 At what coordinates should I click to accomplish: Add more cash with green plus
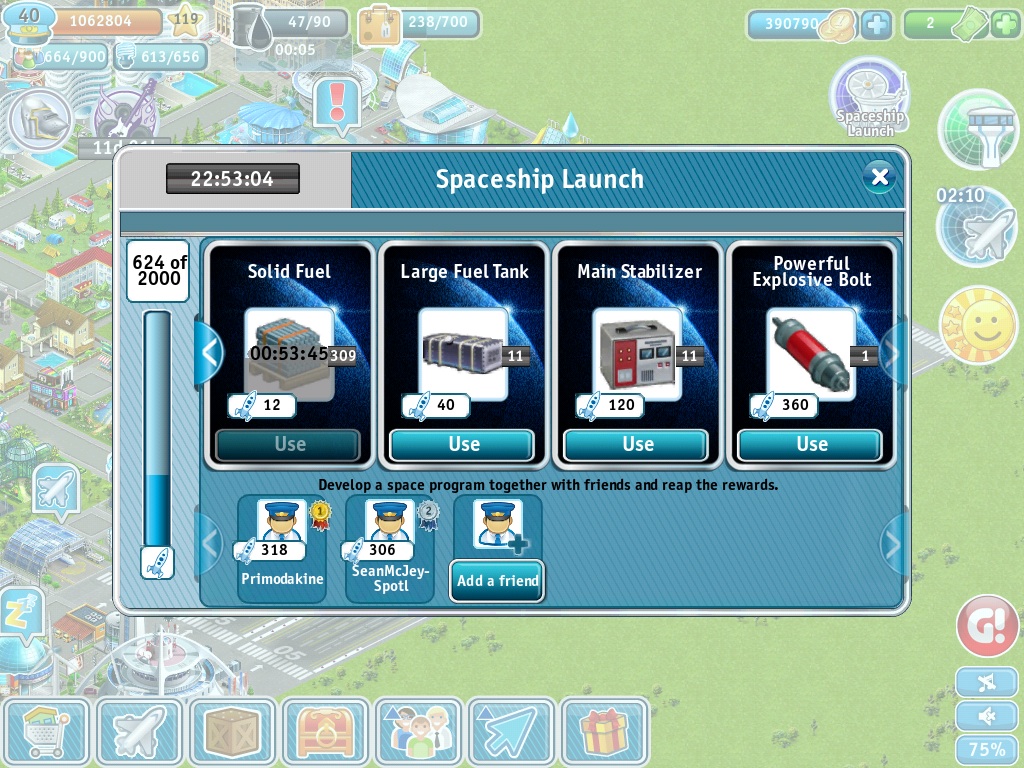pyautogui.click(x=1006, y=24)
